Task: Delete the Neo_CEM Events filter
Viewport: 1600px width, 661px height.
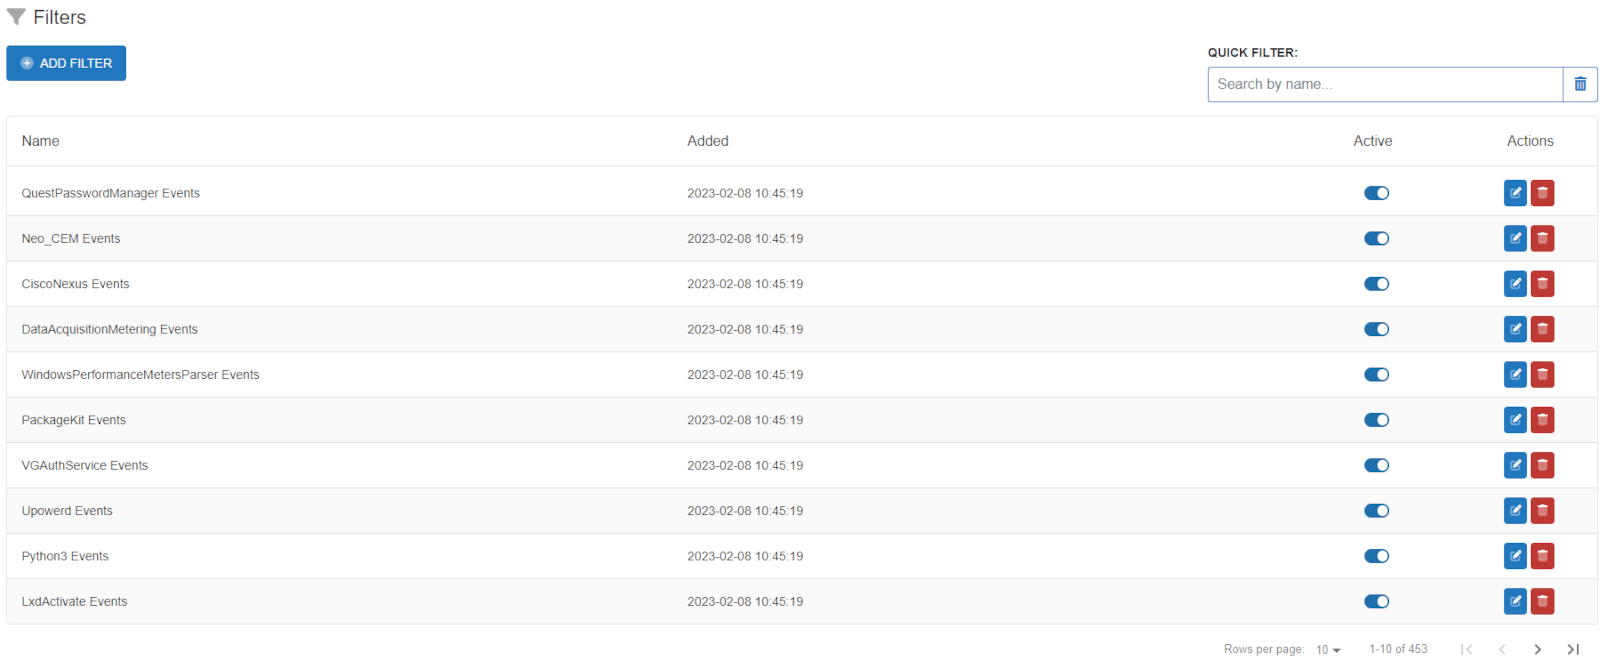Action: 1542,238
